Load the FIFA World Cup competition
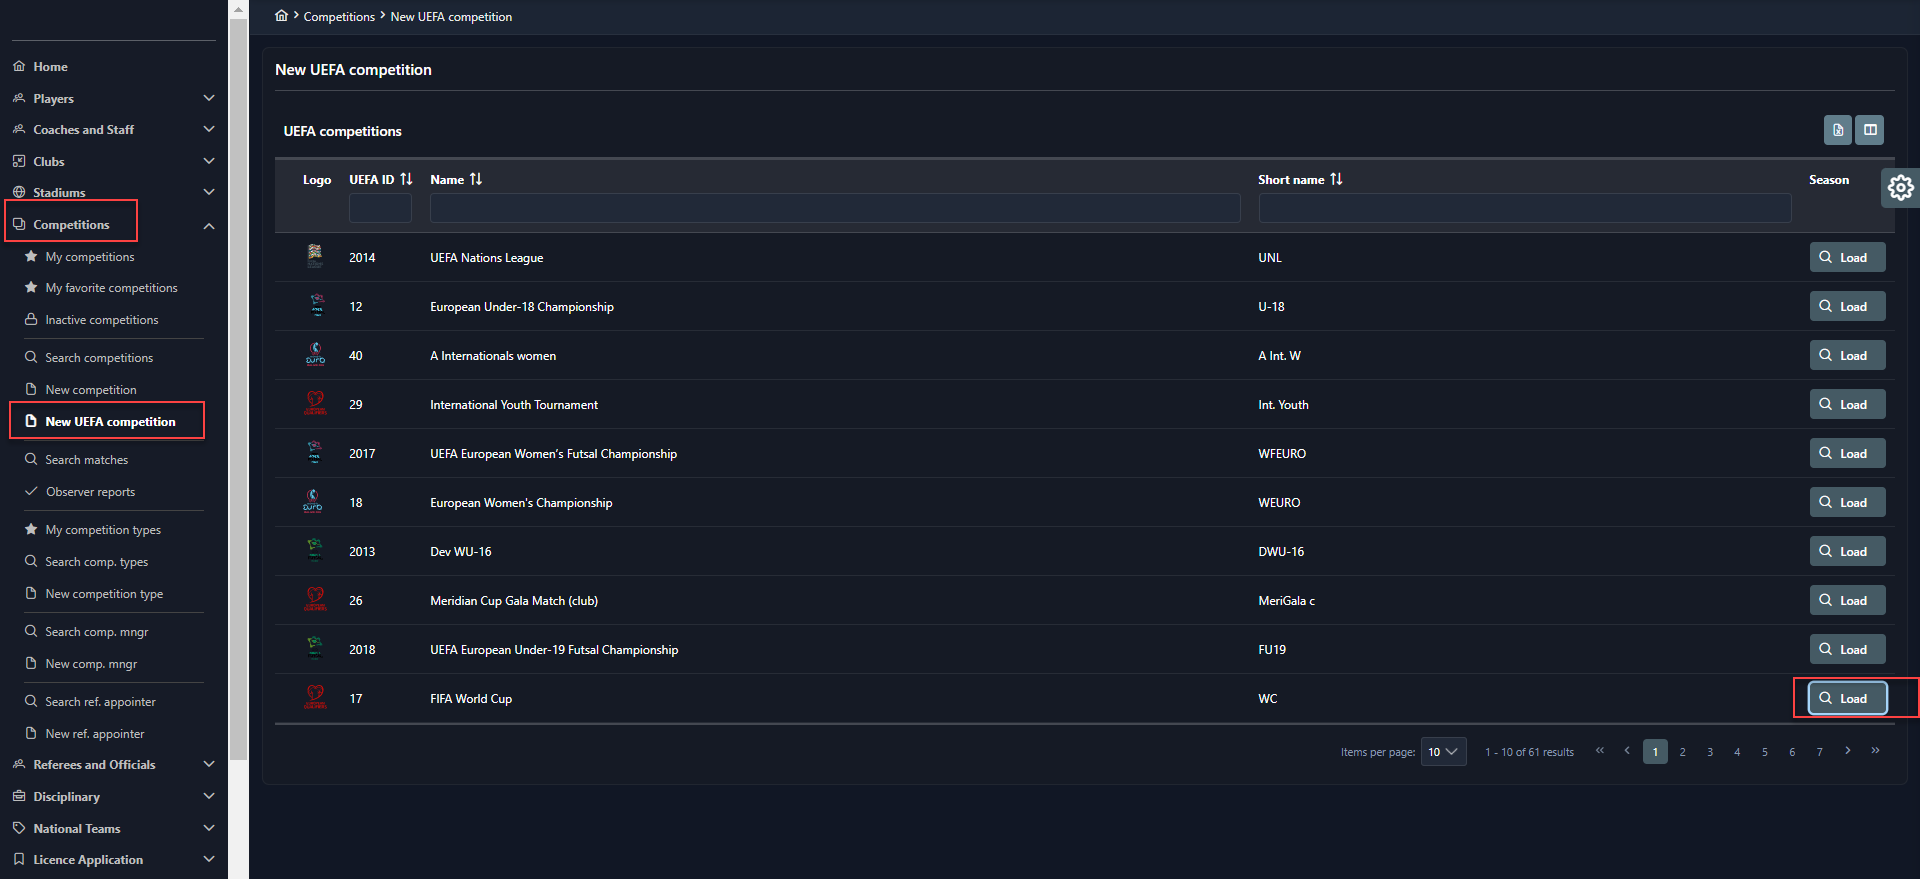Screen dimensions: 1920x879 click(1847, 699)
